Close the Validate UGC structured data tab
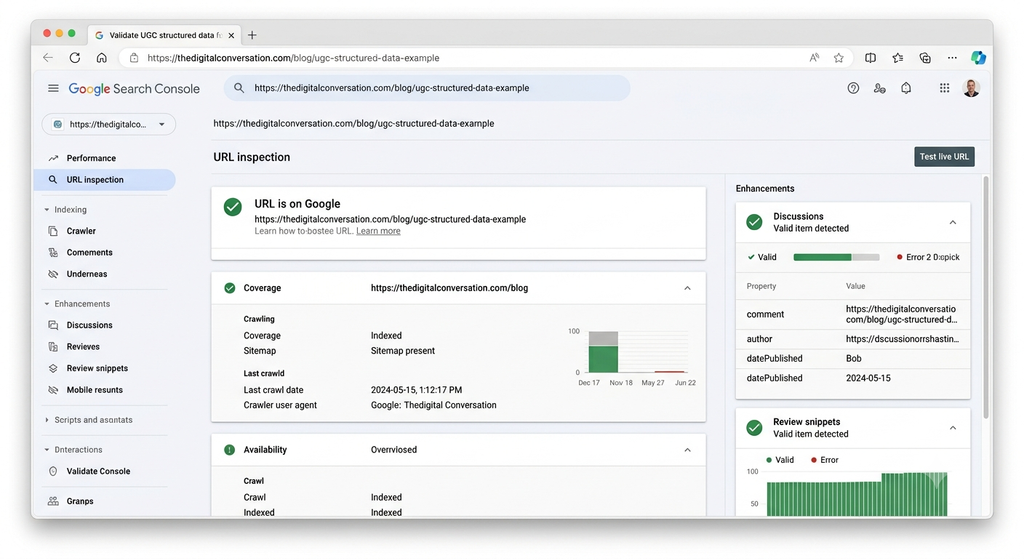This screenshot has width=1024, height=559. (x=231, y=35)
